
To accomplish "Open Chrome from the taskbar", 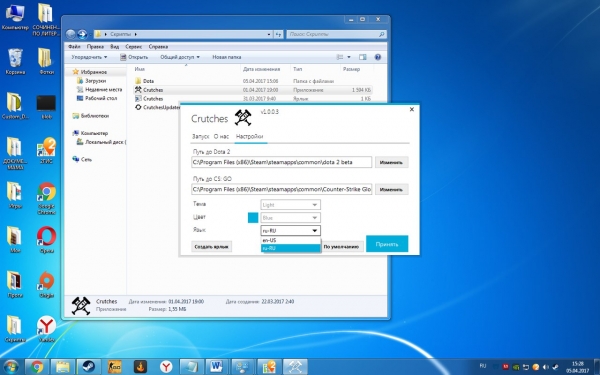I will (x=37, y=367).
